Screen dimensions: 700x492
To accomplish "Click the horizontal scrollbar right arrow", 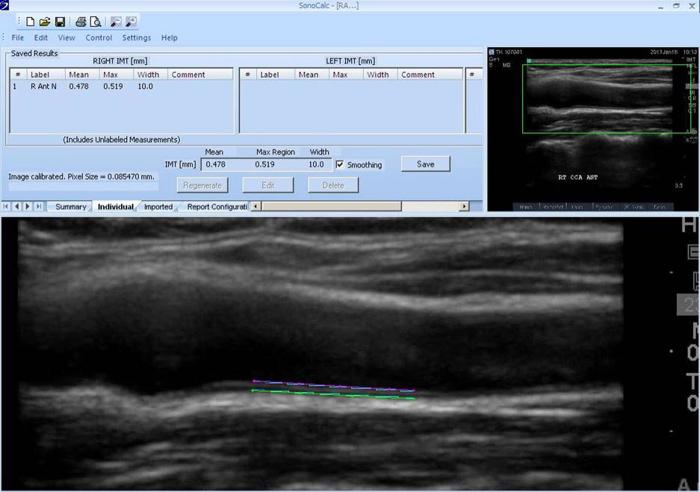I will [x=464, y=207].
